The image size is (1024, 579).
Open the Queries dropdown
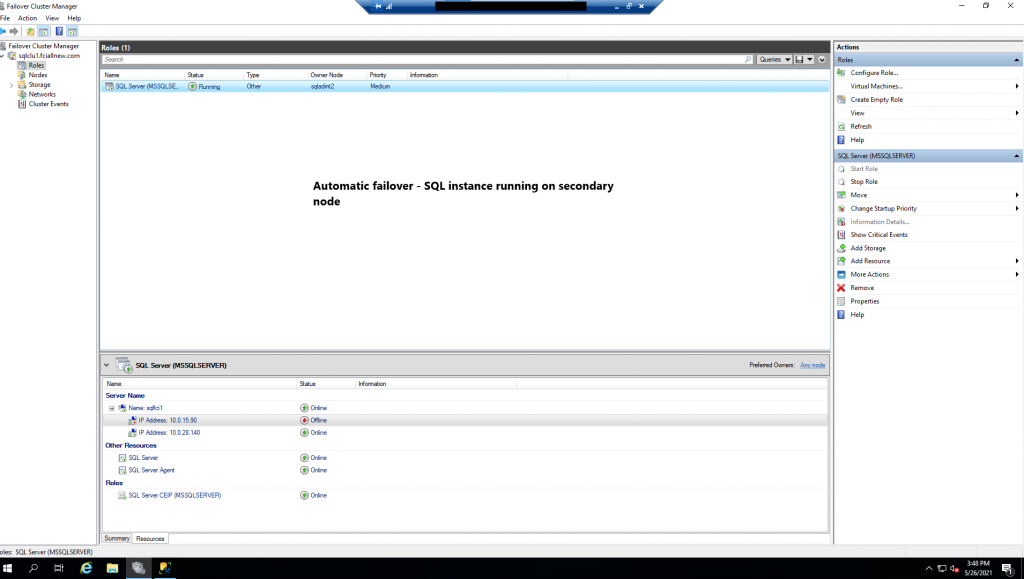(776, 59)
